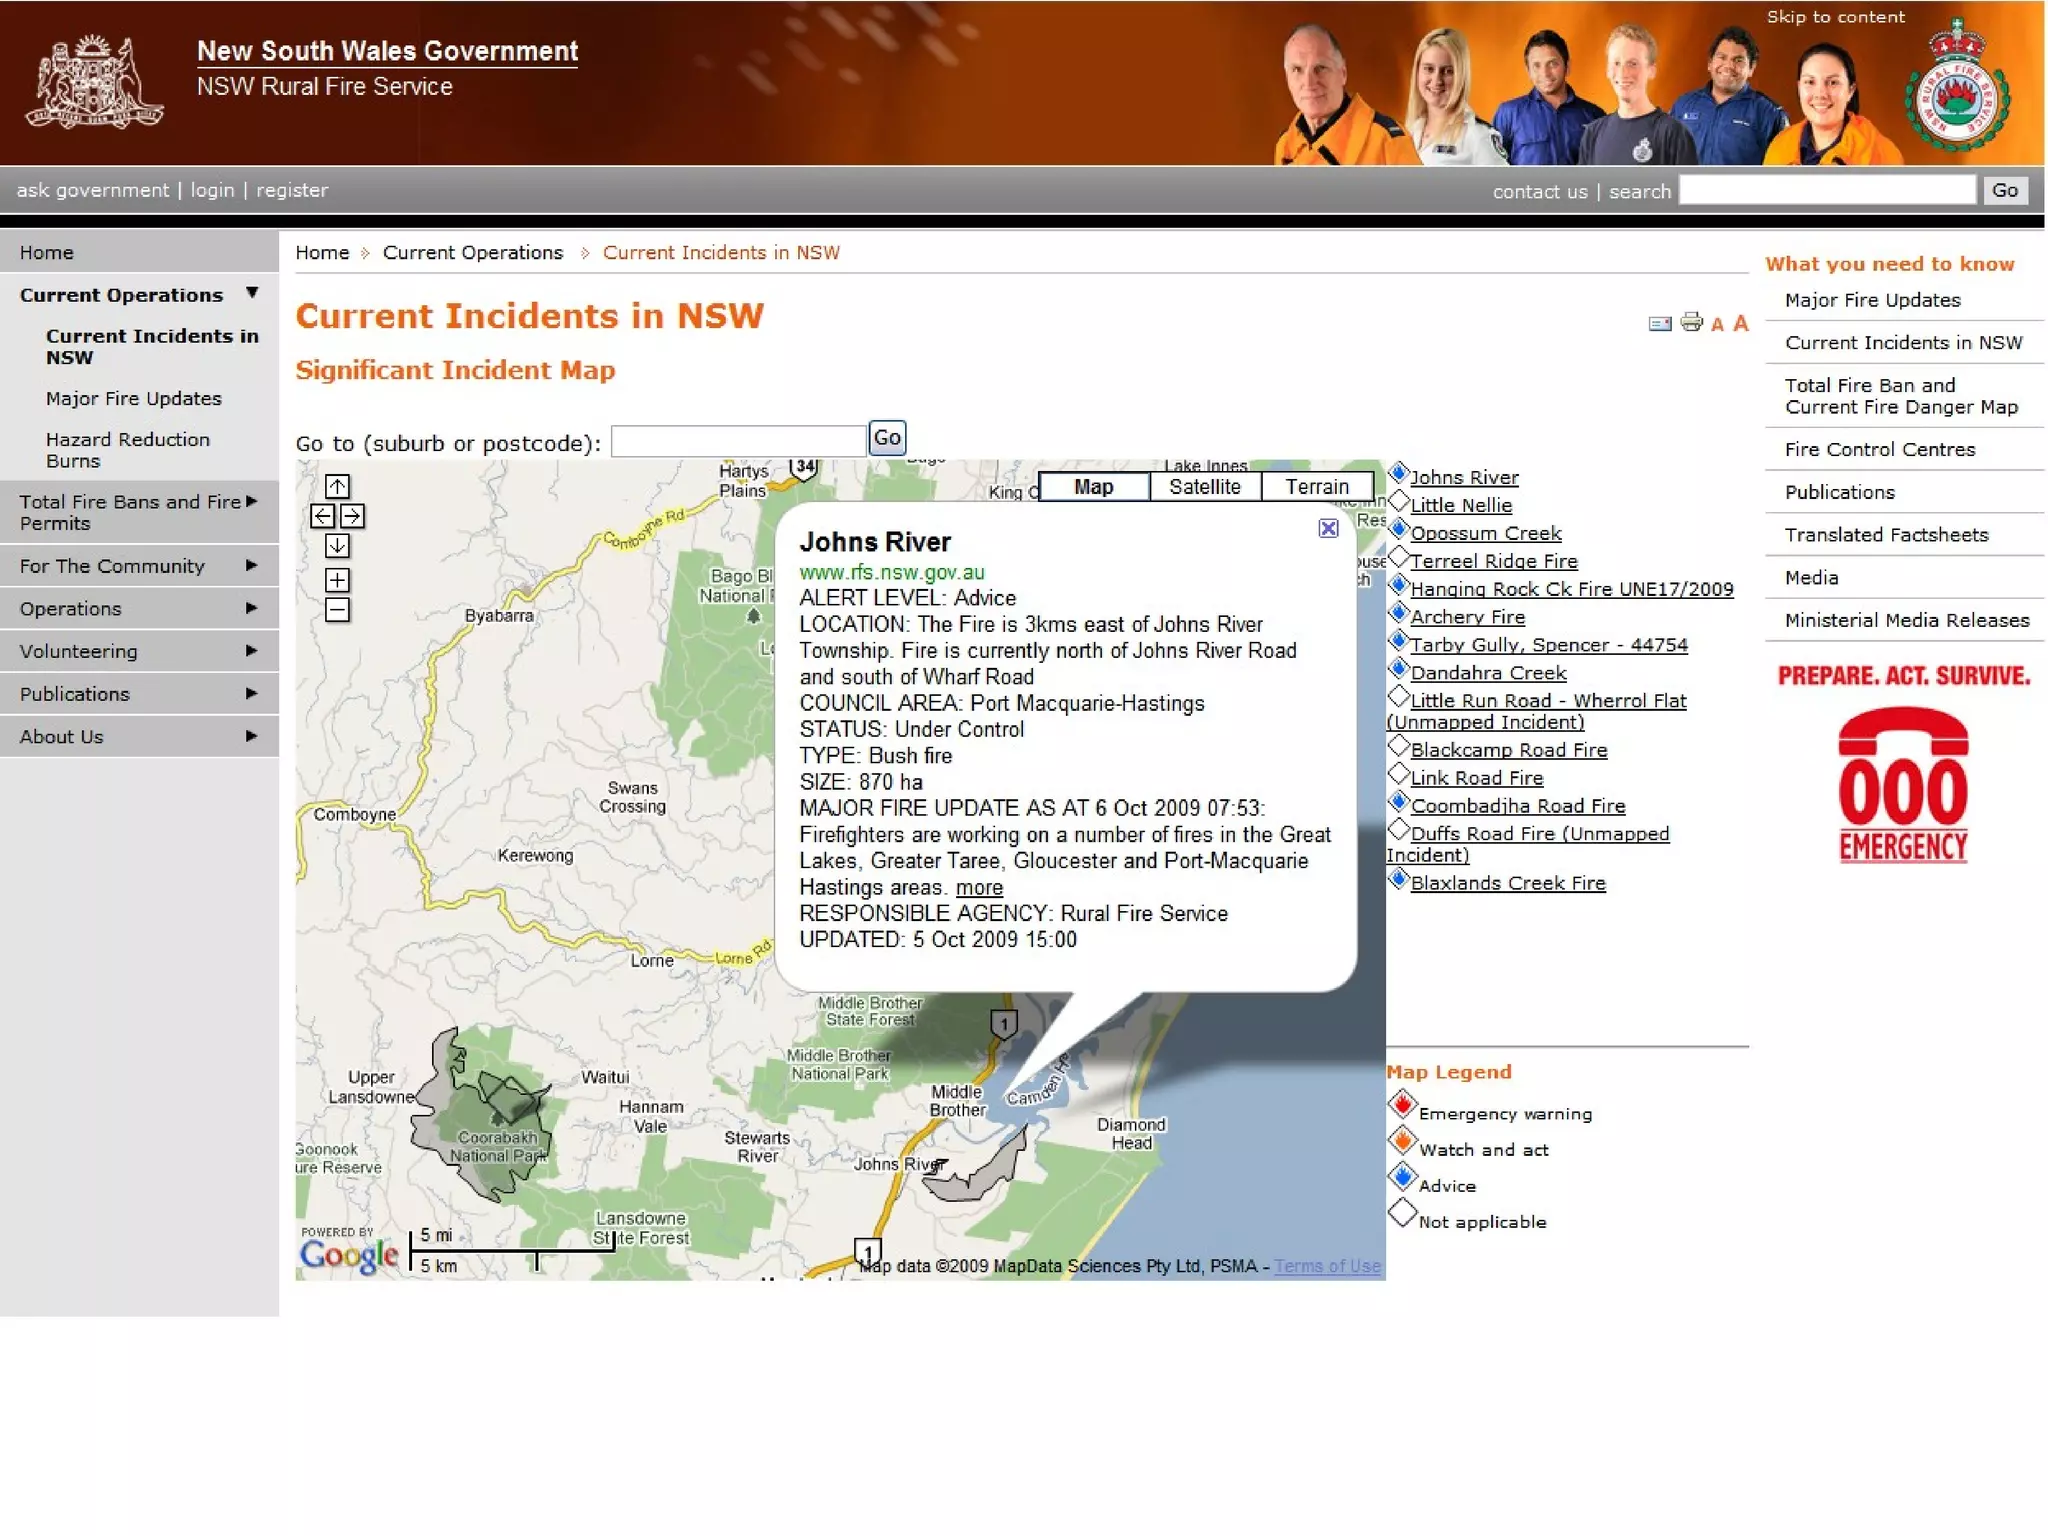Switch map to Satellite view
The image size is (2048, 1536).
coord(1204,487)
